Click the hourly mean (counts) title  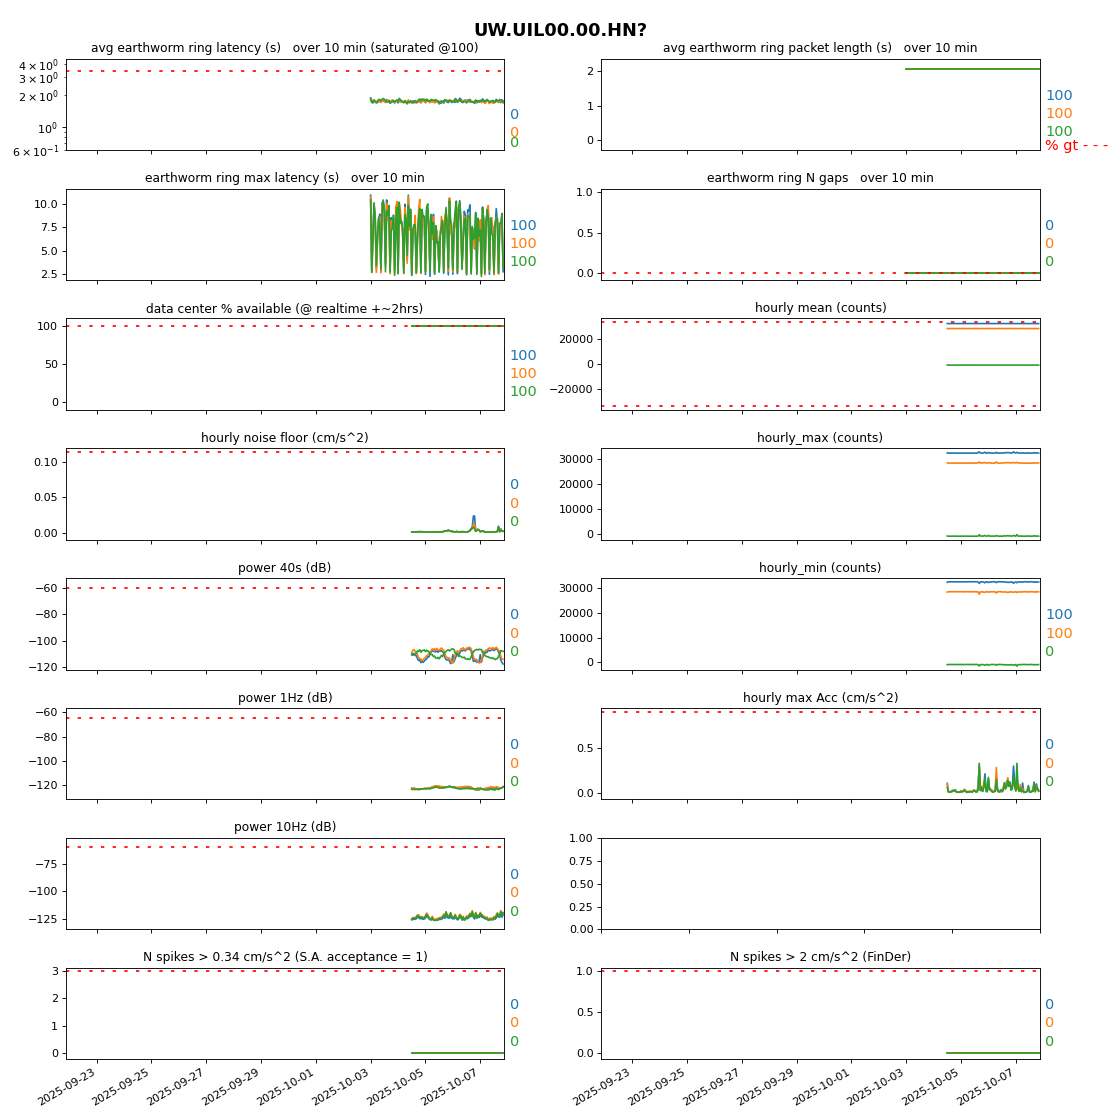click(x=820, y=308)
